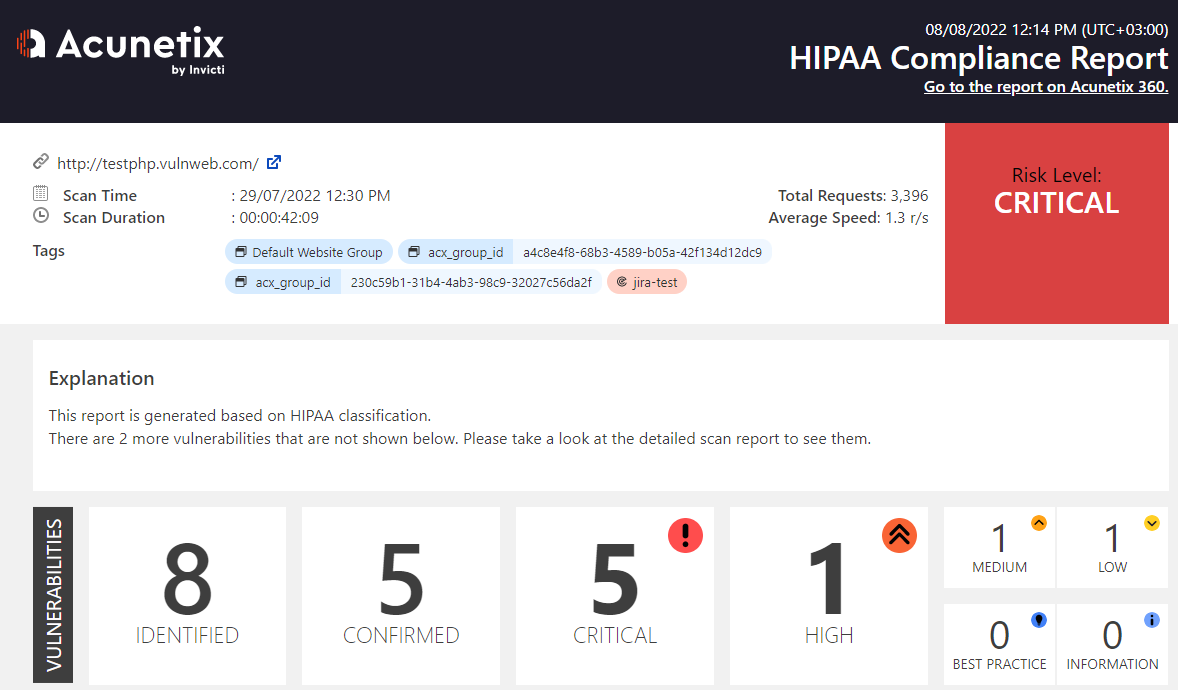The height and width of the screenshot is (690, 1178).
Task: Click the 0 INFORMATION card
Action: (1113, 644)
